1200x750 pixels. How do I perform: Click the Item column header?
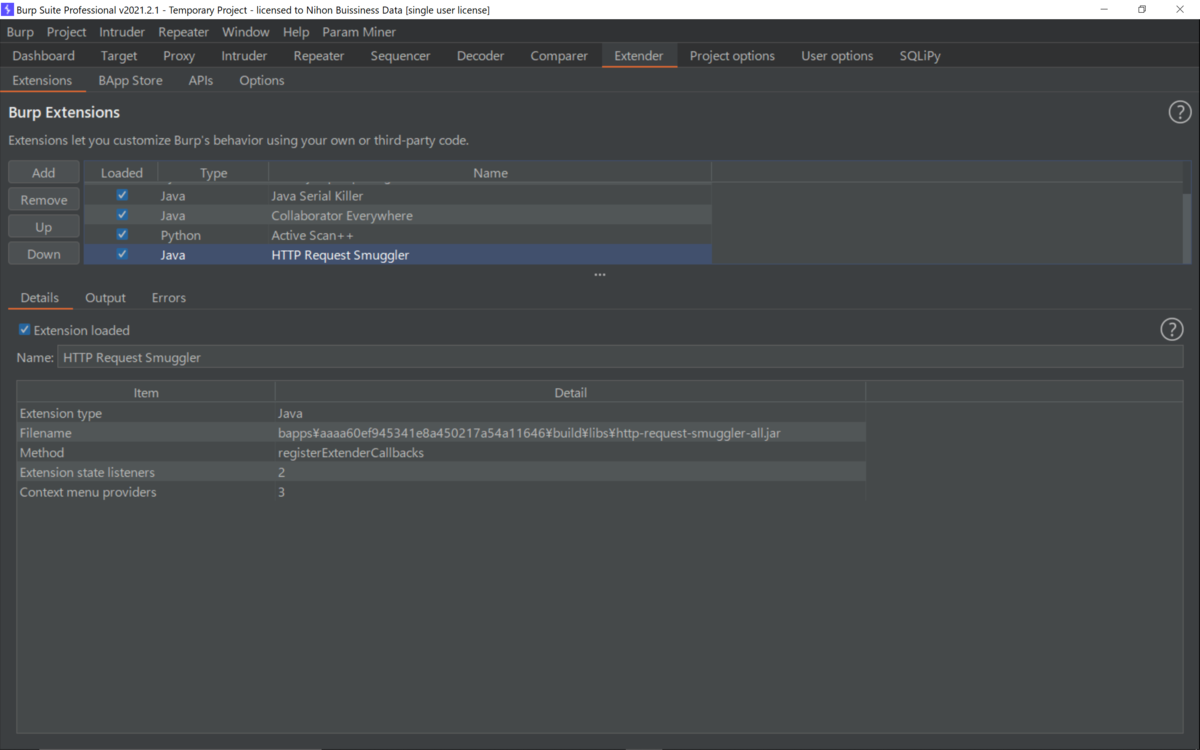click(x=146, y=393)
